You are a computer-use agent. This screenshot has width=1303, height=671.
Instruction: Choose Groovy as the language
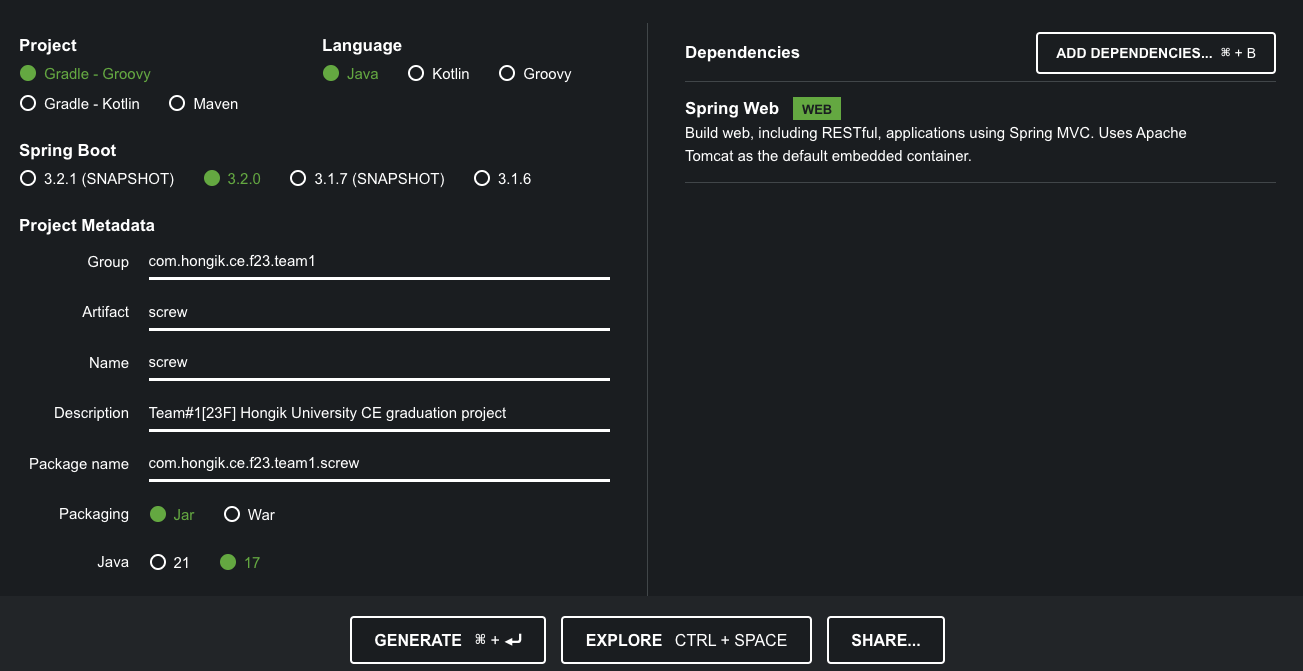click(535, 74)
